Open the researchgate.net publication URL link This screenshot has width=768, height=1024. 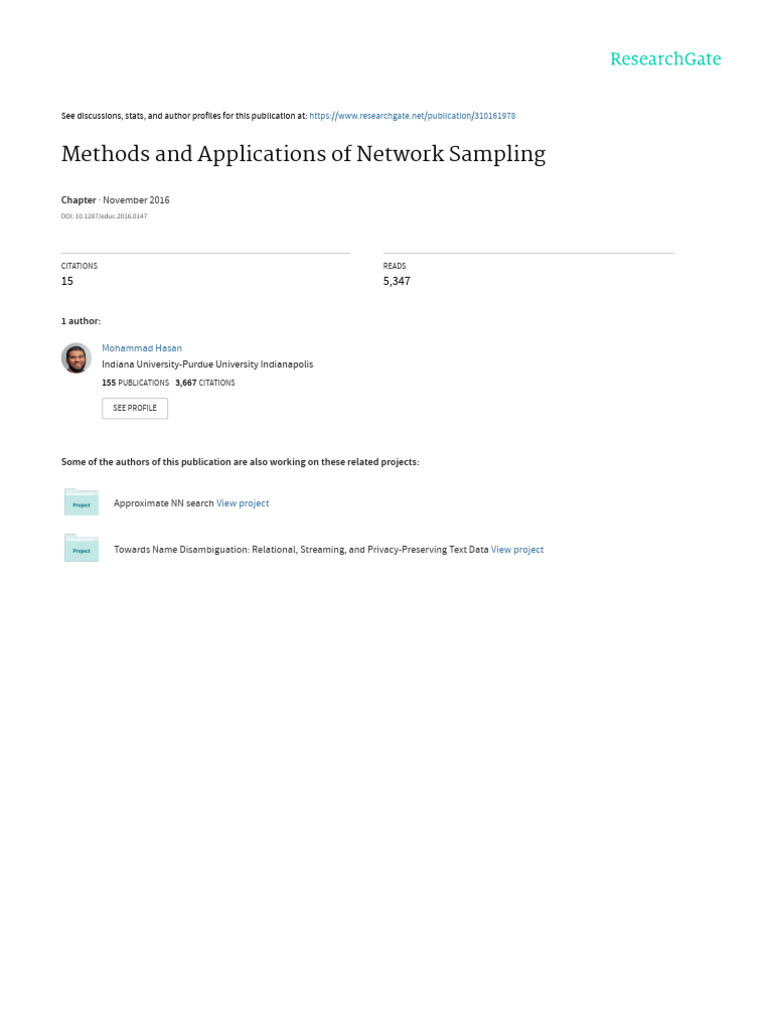click(412, 116)
